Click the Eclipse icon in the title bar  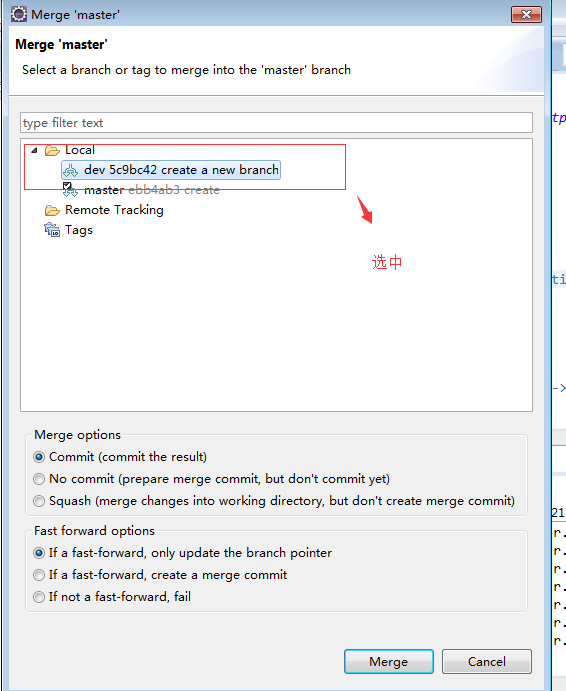[19, 14]
